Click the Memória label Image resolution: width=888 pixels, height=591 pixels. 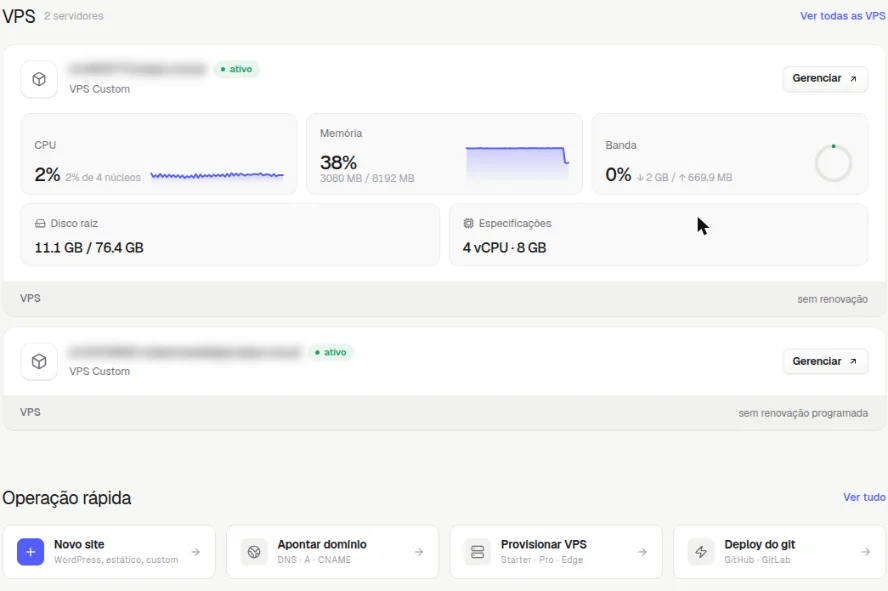pos(341,134)
